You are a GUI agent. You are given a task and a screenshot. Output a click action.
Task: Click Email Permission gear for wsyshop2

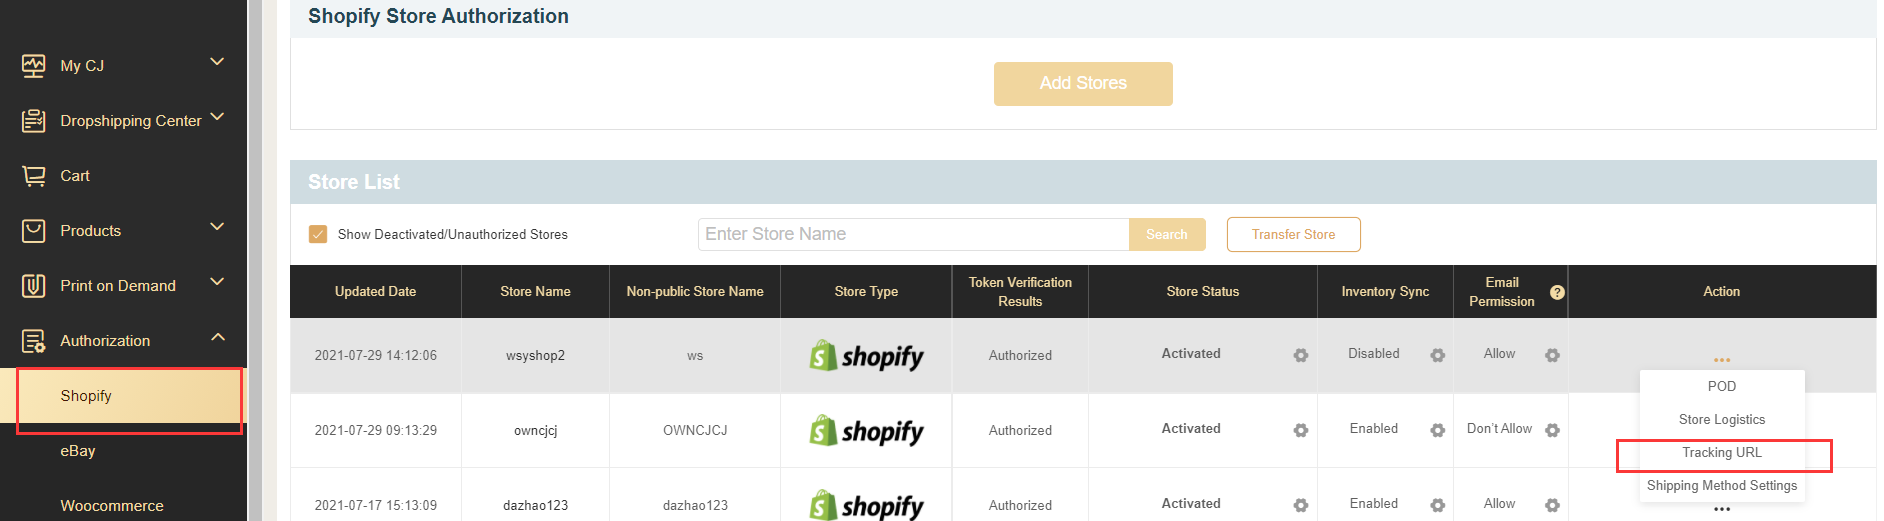pyautogui.click(x=1551, y=355)
